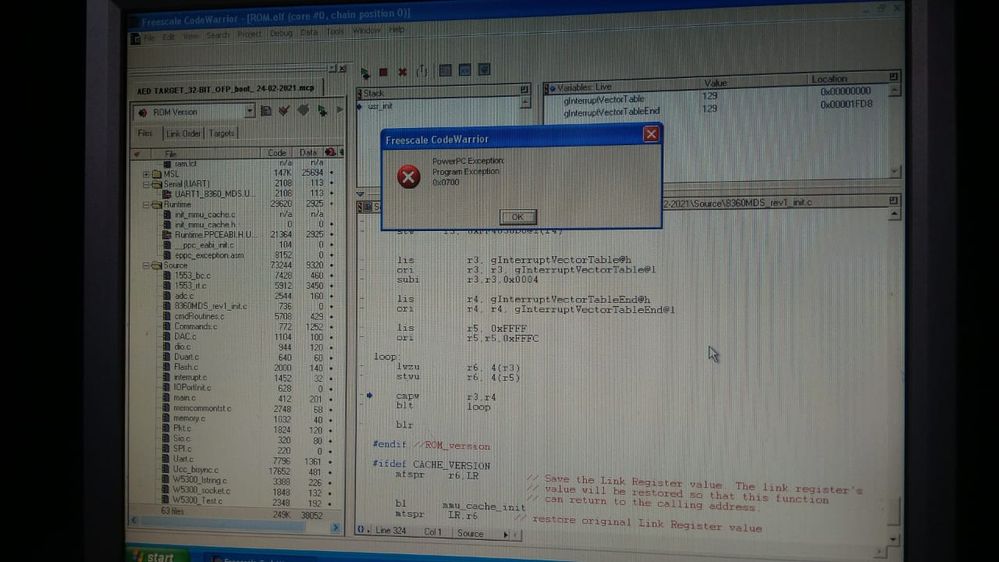The width and height of the screenshot is (999, 562).
Task: Close the PowerPC Exception error dialog
Action: click(x=650, y=134)
